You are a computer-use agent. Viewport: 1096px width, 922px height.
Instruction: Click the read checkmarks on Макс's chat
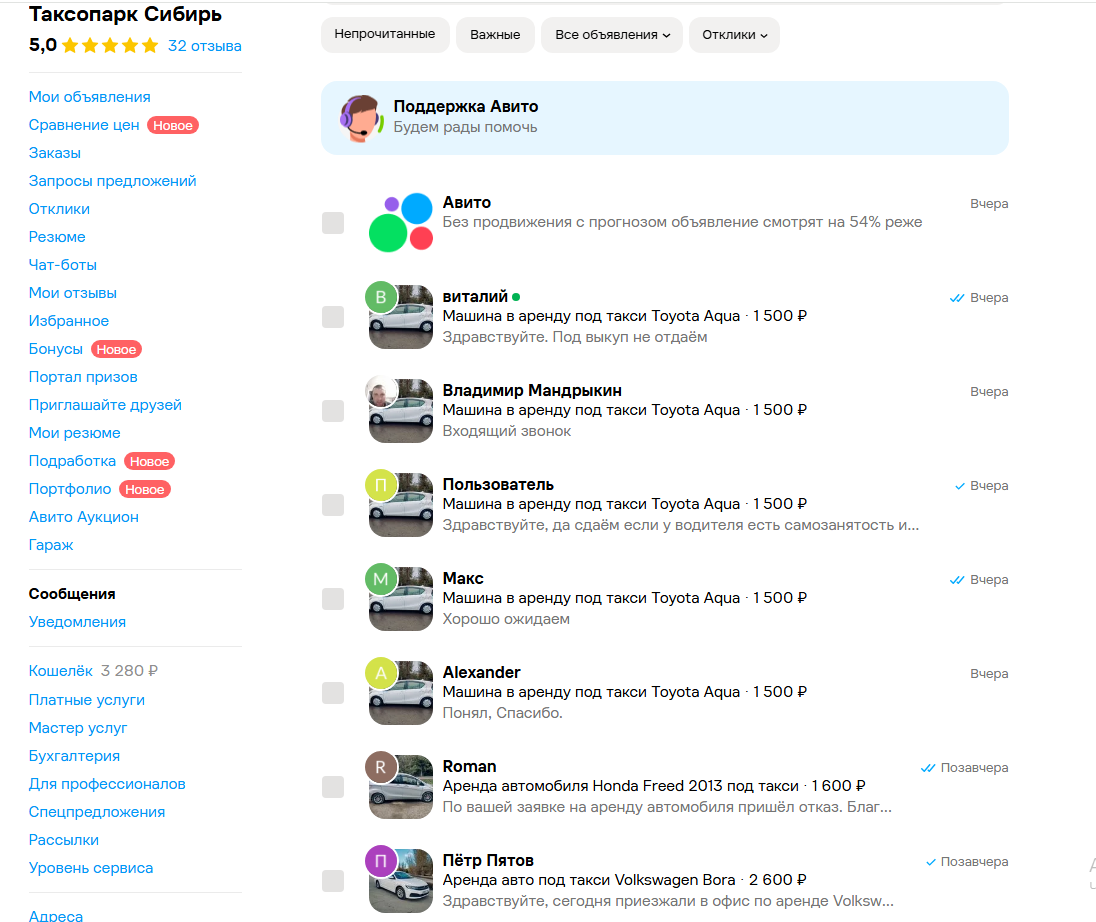(957, 579)
